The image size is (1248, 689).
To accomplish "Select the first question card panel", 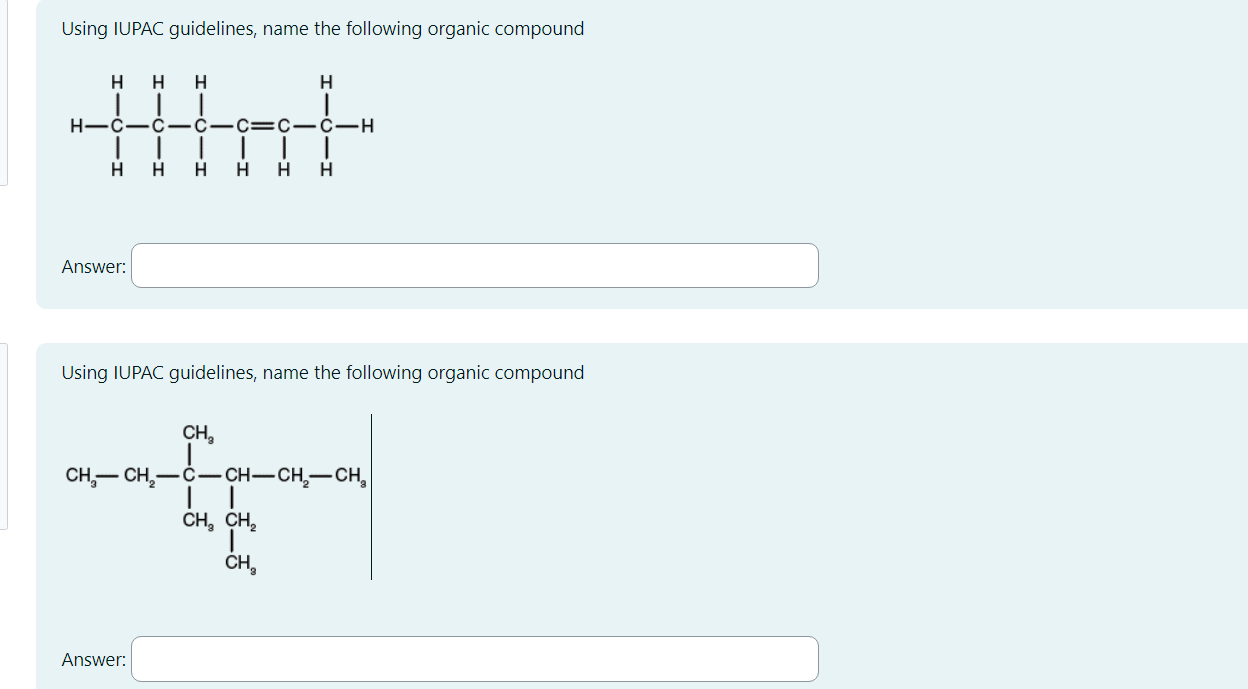I will [640, 155].
